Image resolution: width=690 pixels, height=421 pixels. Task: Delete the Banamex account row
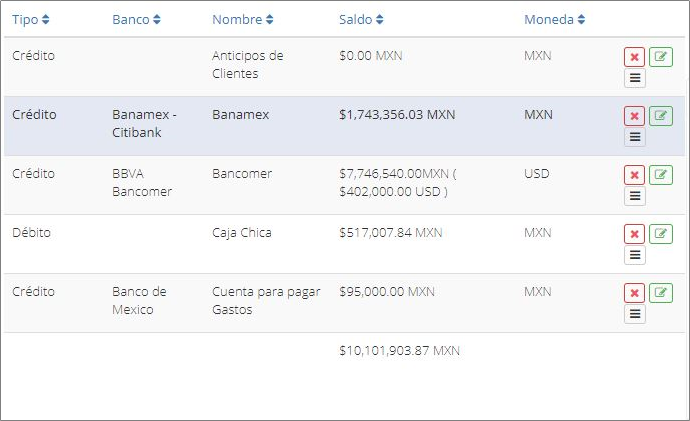(634, 116)
